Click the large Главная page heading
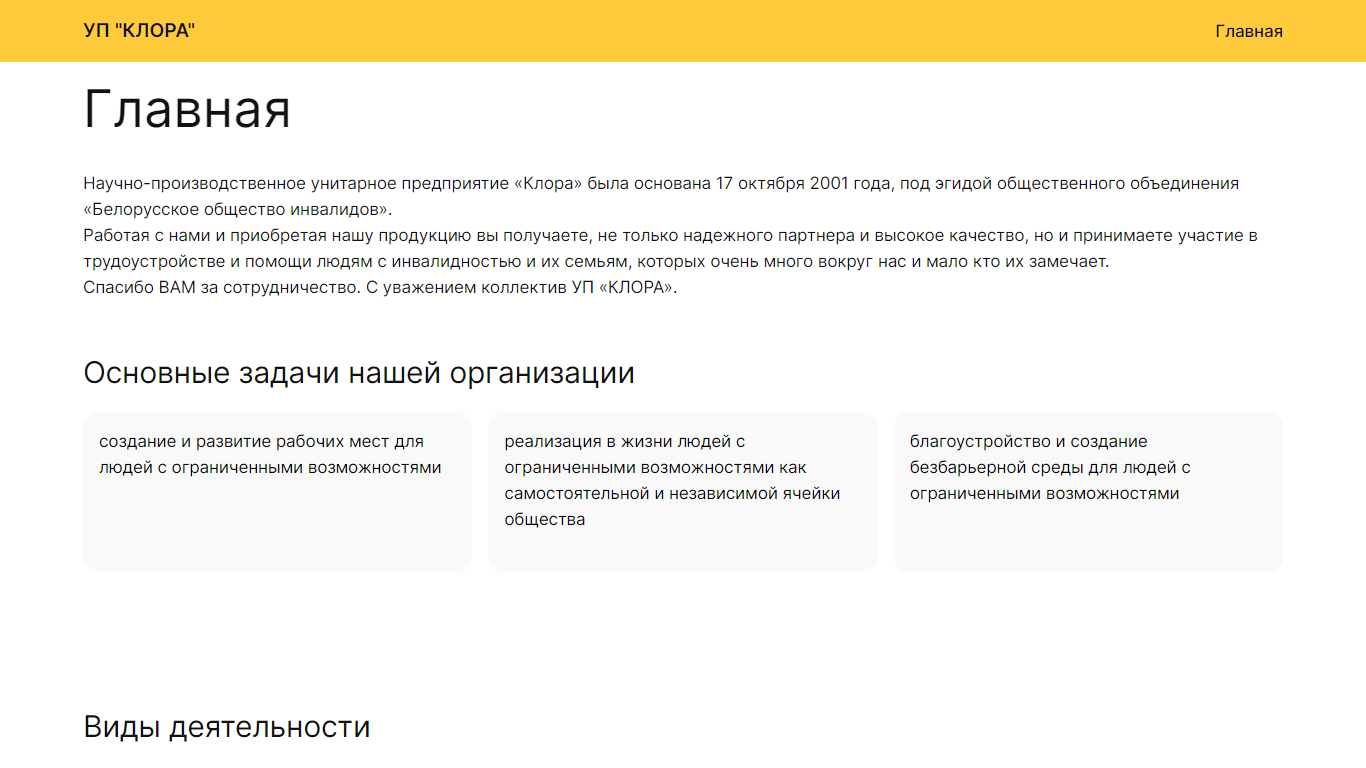The image size is (1366, 768). (187, 109)
